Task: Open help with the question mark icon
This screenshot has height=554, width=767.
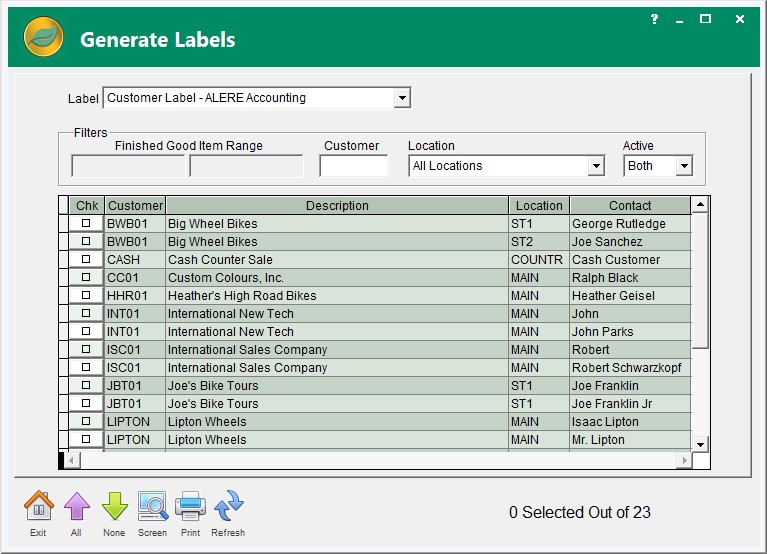Action: (654, 19)
